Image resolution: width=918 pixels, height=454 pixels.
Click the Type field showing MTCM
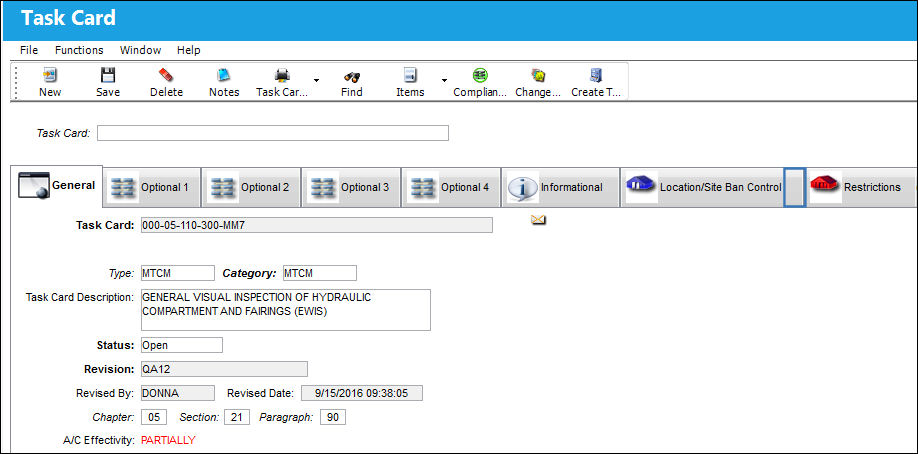pyautogui.click(x=178, y=273)
